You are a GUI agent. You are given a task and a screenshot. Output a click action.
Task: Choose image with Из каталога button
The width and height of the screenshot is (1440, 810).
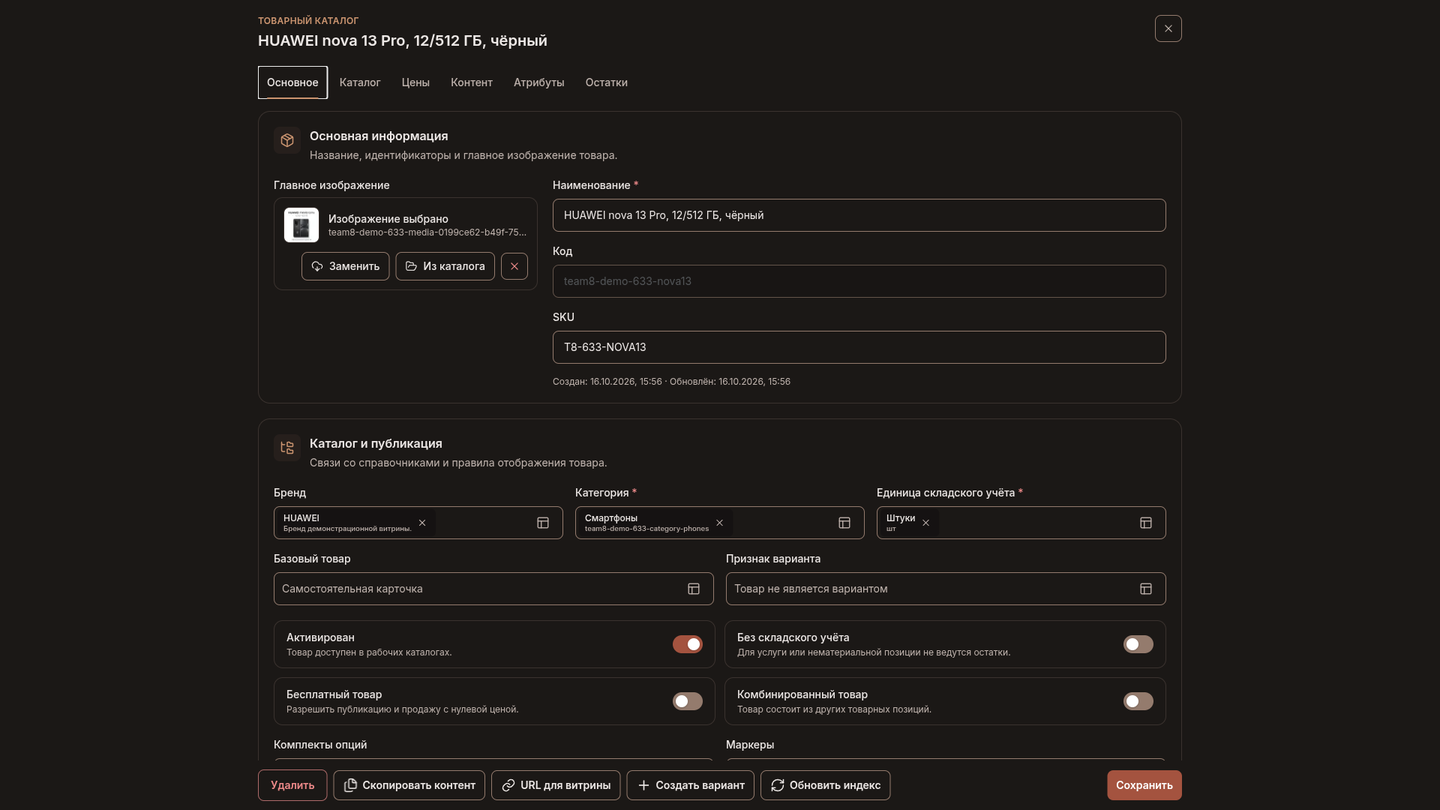click(x=445, y=266)
